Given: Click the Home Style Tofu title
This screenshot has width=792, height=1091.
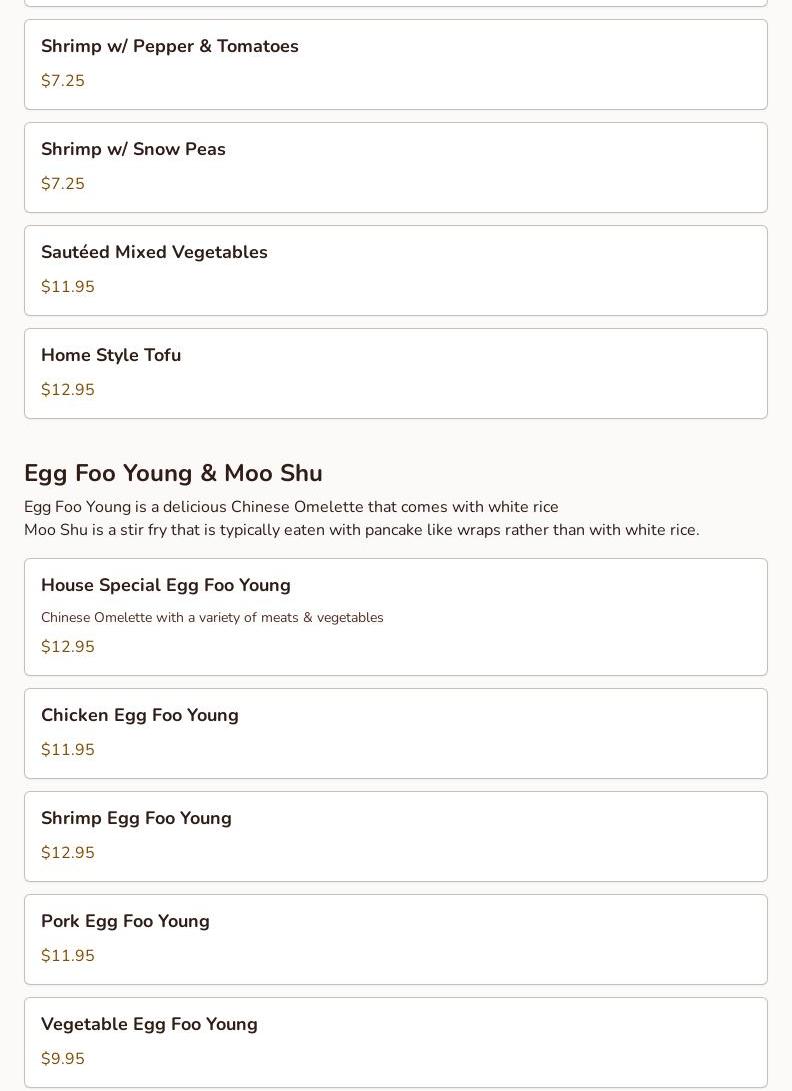Looking at the screenshot, I should click(111, 356).
